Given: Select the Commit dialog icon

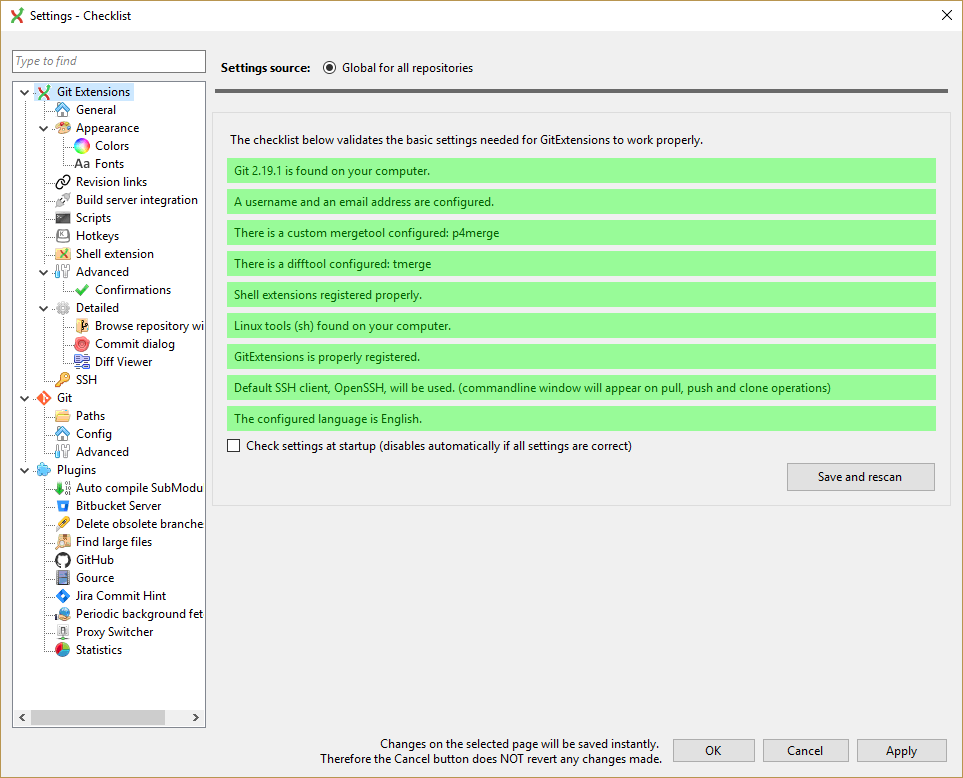Looking at the screenshot, I should [x=82, y=343].
